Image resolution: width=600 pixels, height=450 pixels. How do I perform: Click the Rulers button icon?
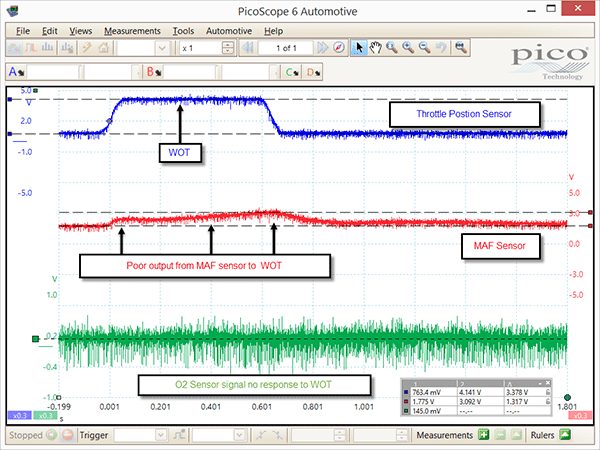pyautogui.click(x=565, y=435)
